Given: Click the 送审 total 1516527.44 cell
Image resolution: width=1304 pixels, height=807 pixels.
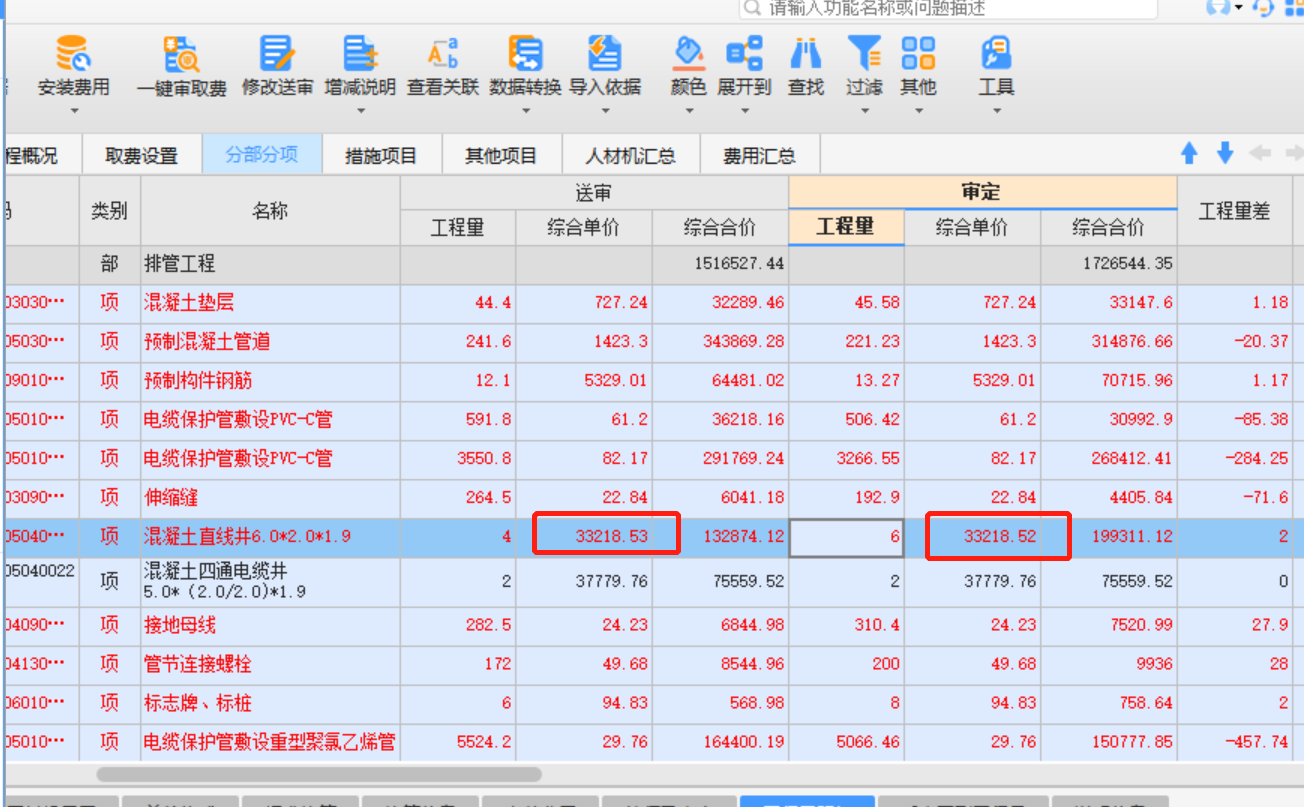Looking at the screenshot, I should (720, 265).
